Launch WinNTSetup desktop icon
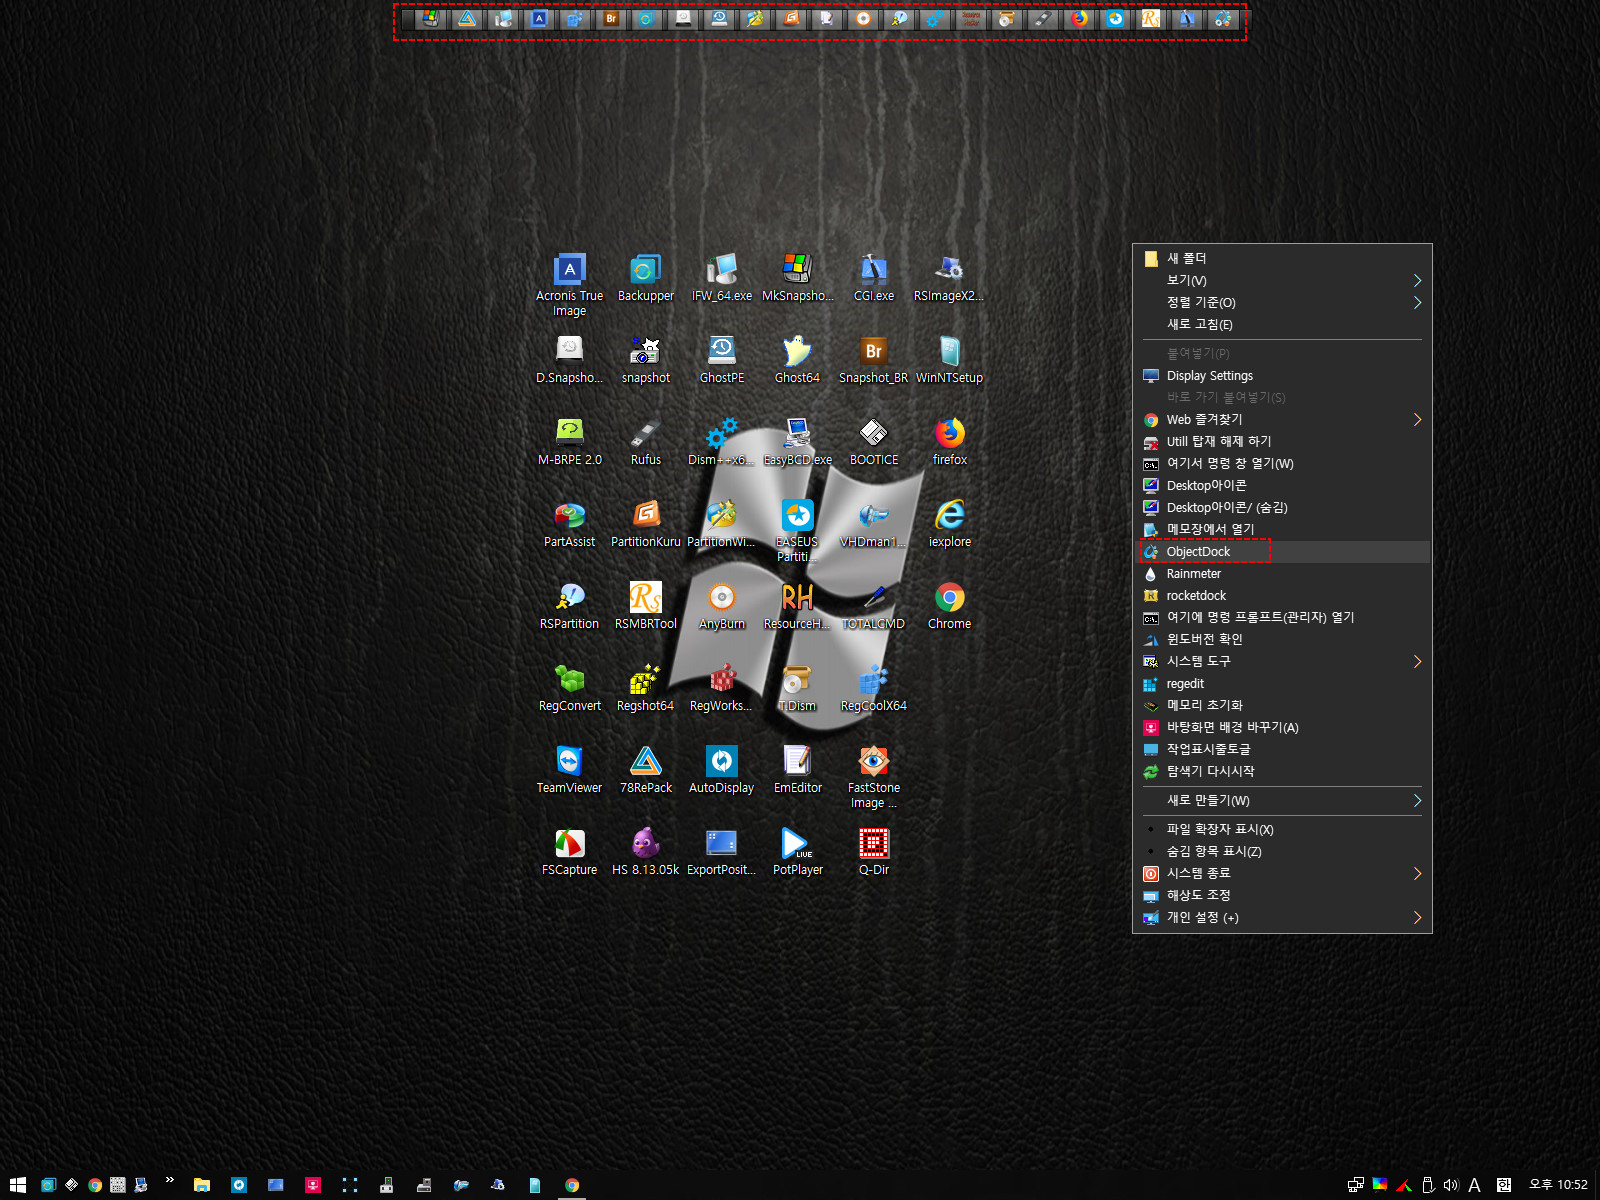The image size is (1600, 1200). coord(949,360)
